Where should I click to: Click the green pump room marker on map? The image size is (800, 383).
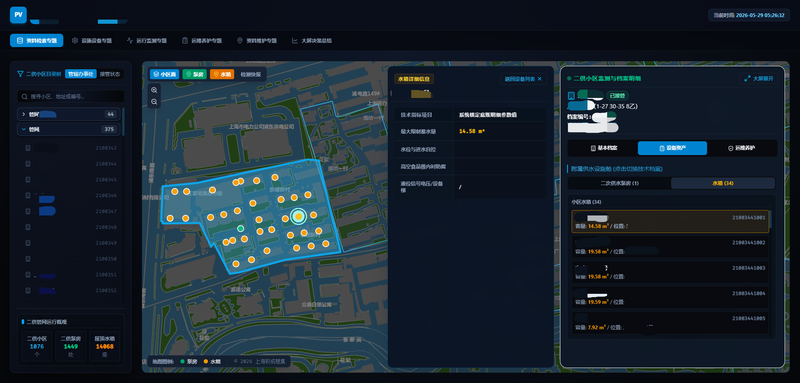[x=240, y=228]
